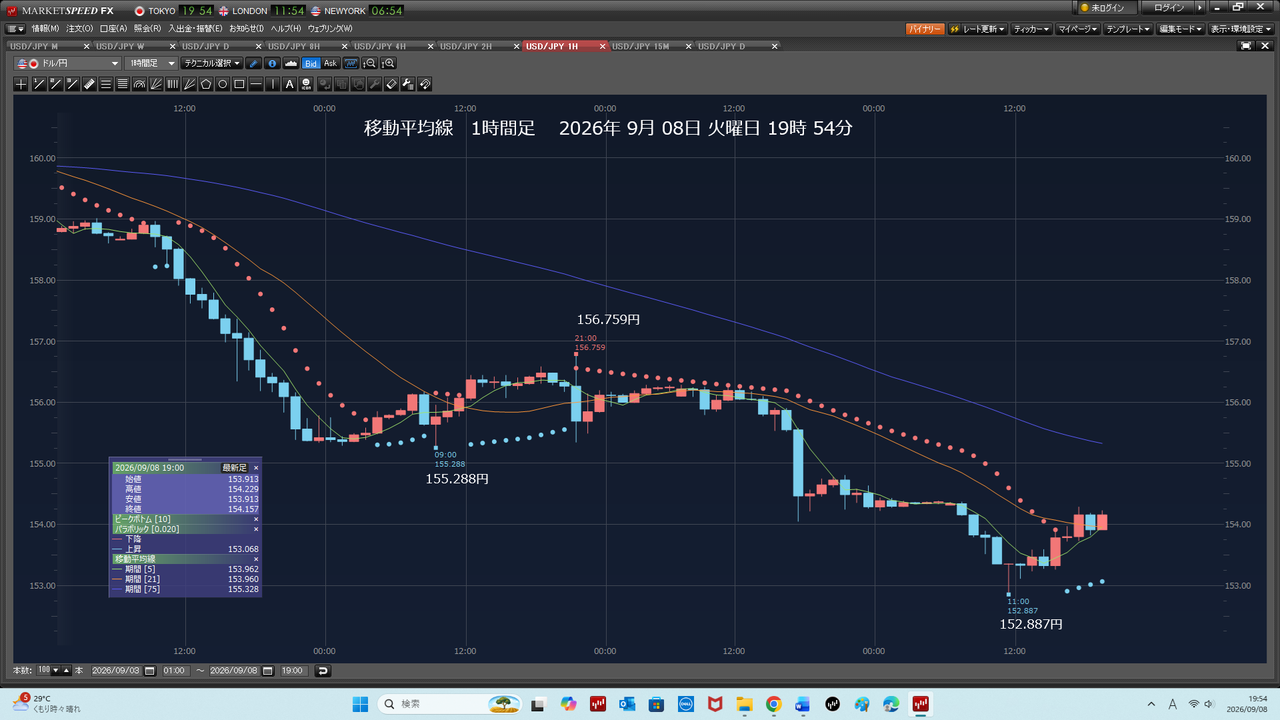Image resolution: width=1280 pixels, height=720 pixels.
Task: Select the eraser tool in drawing toolbar
Action: click(x=392, y=84)
